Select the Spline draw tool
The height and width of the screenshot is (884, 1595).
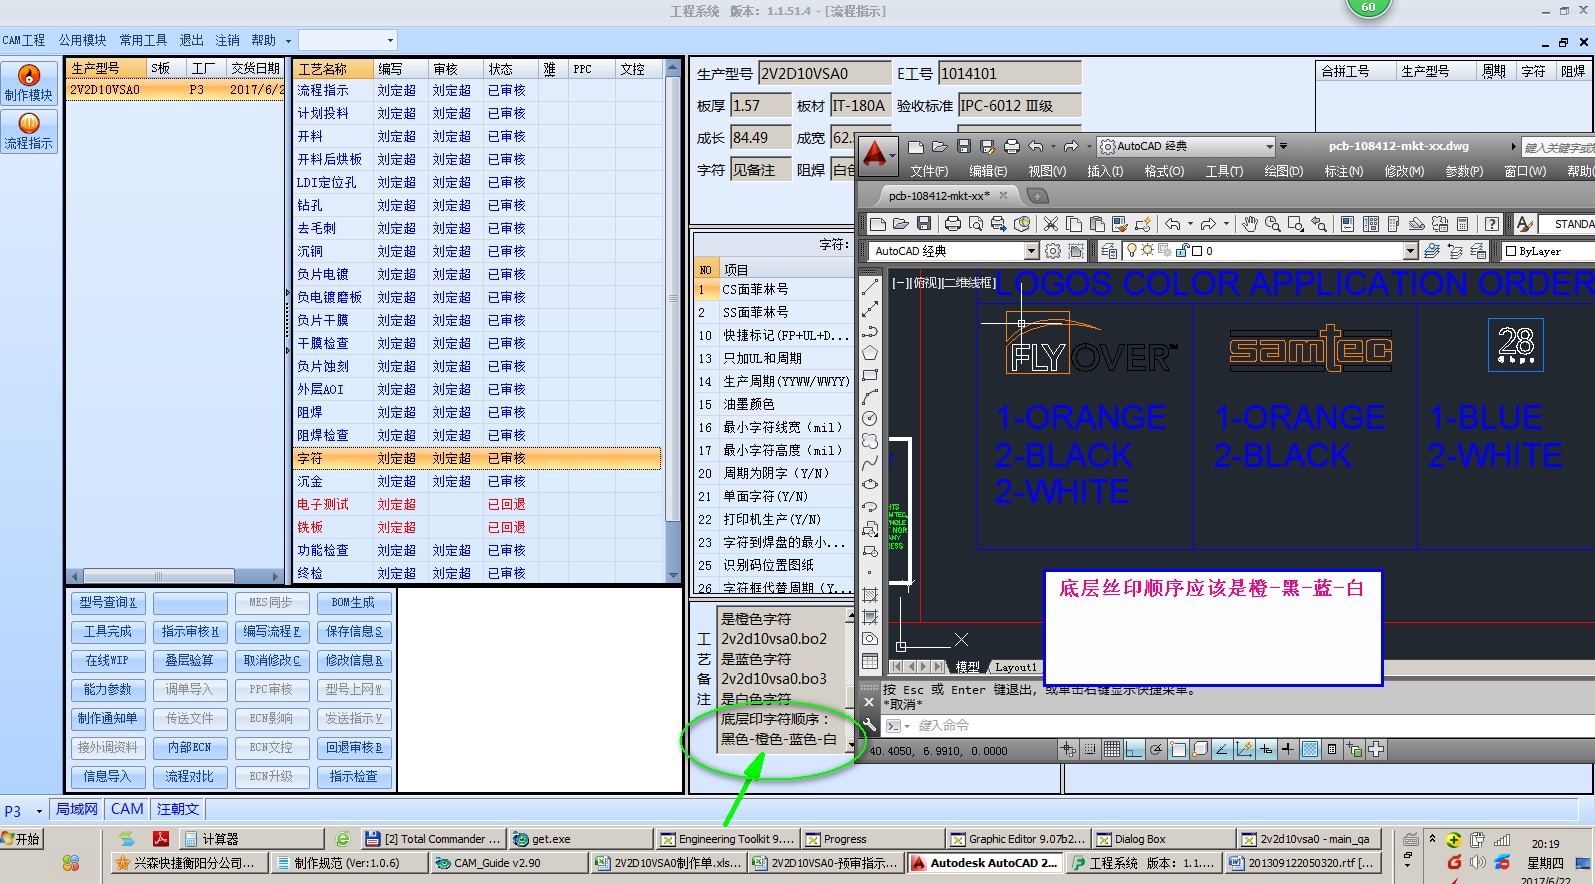pos(870,462)
